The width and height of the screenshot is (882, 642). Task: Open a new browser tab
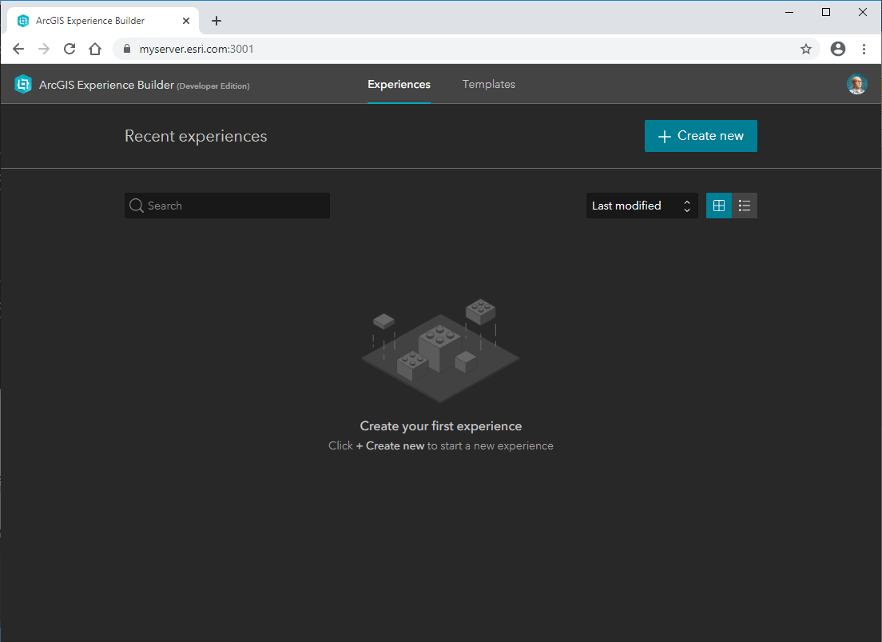pos(217,19)
